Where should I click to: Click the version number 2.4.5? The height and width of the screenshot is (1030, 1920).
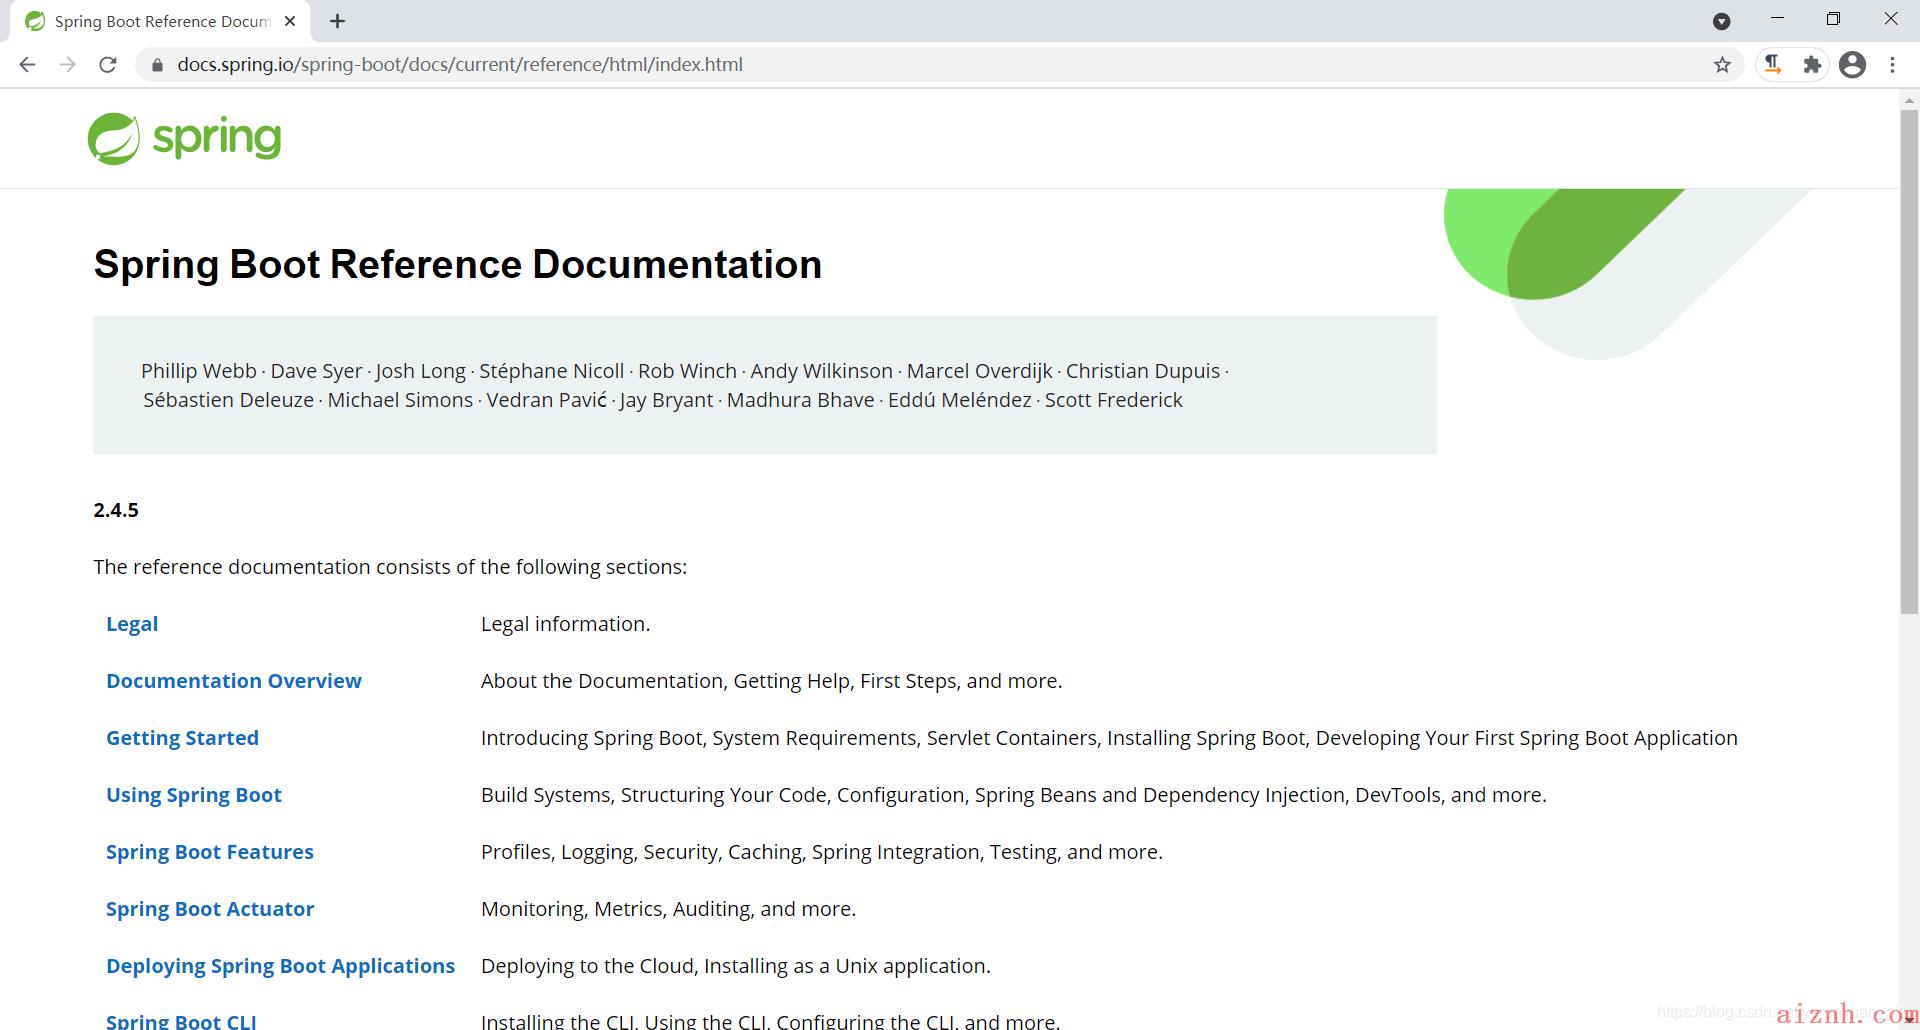coord(116,510)
